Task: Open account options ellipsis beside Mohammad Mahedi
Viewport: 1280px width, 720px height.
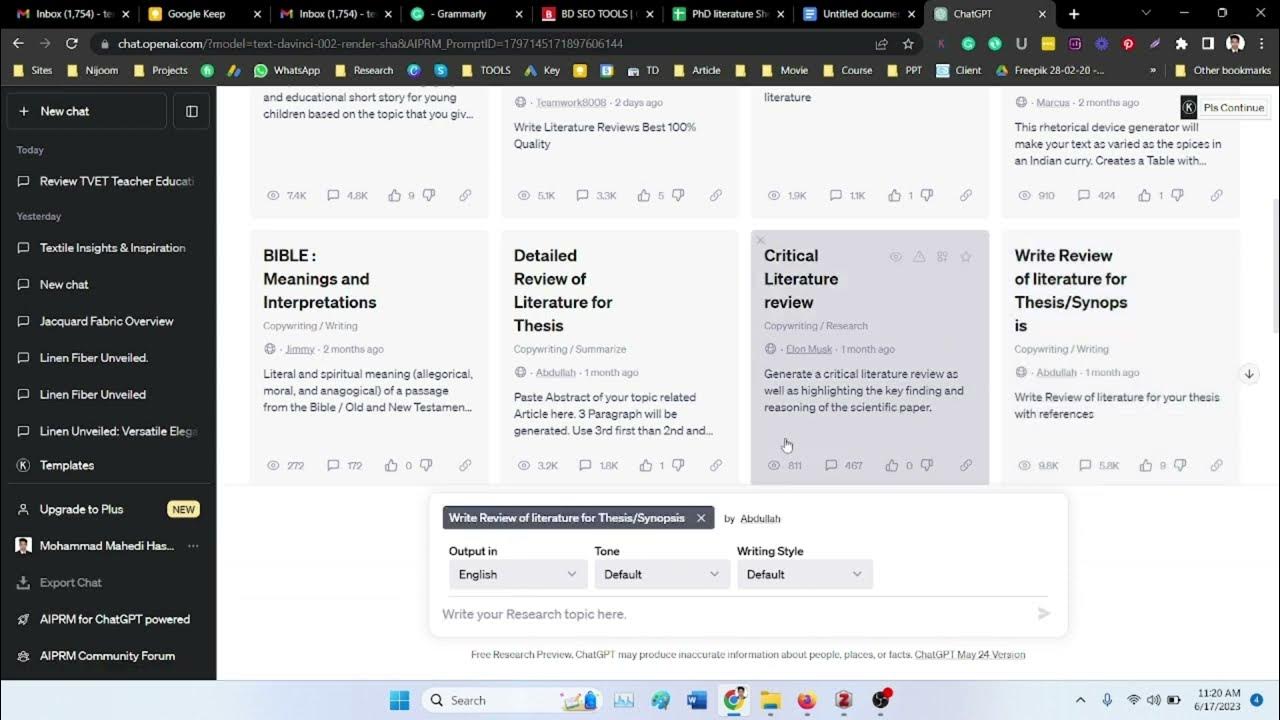Action: [193, 546]
